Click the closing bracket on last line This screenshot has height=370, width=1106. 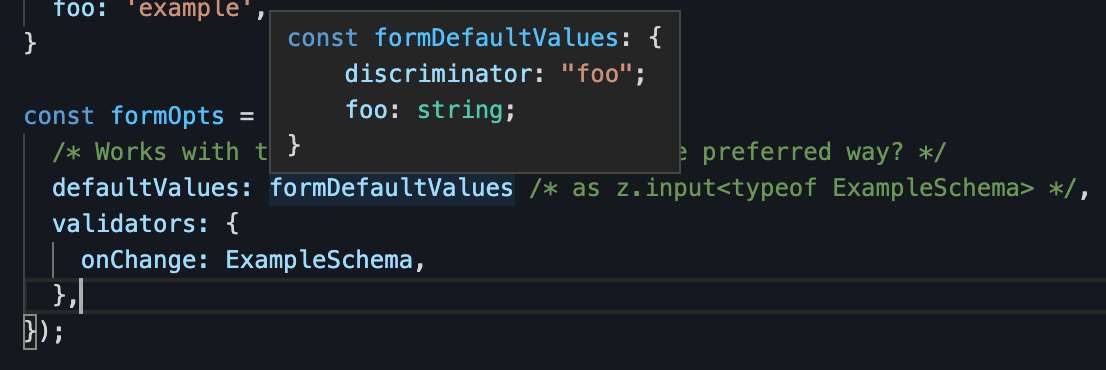(30, 331)
